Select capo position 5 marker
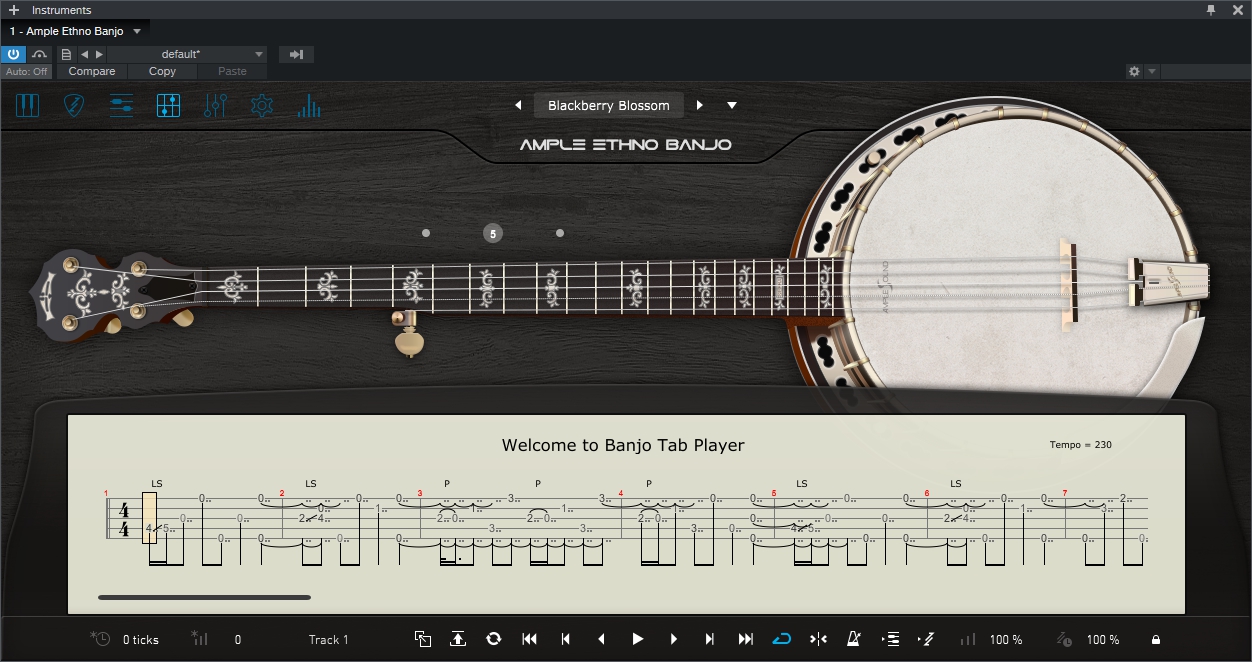 (492, 233)
